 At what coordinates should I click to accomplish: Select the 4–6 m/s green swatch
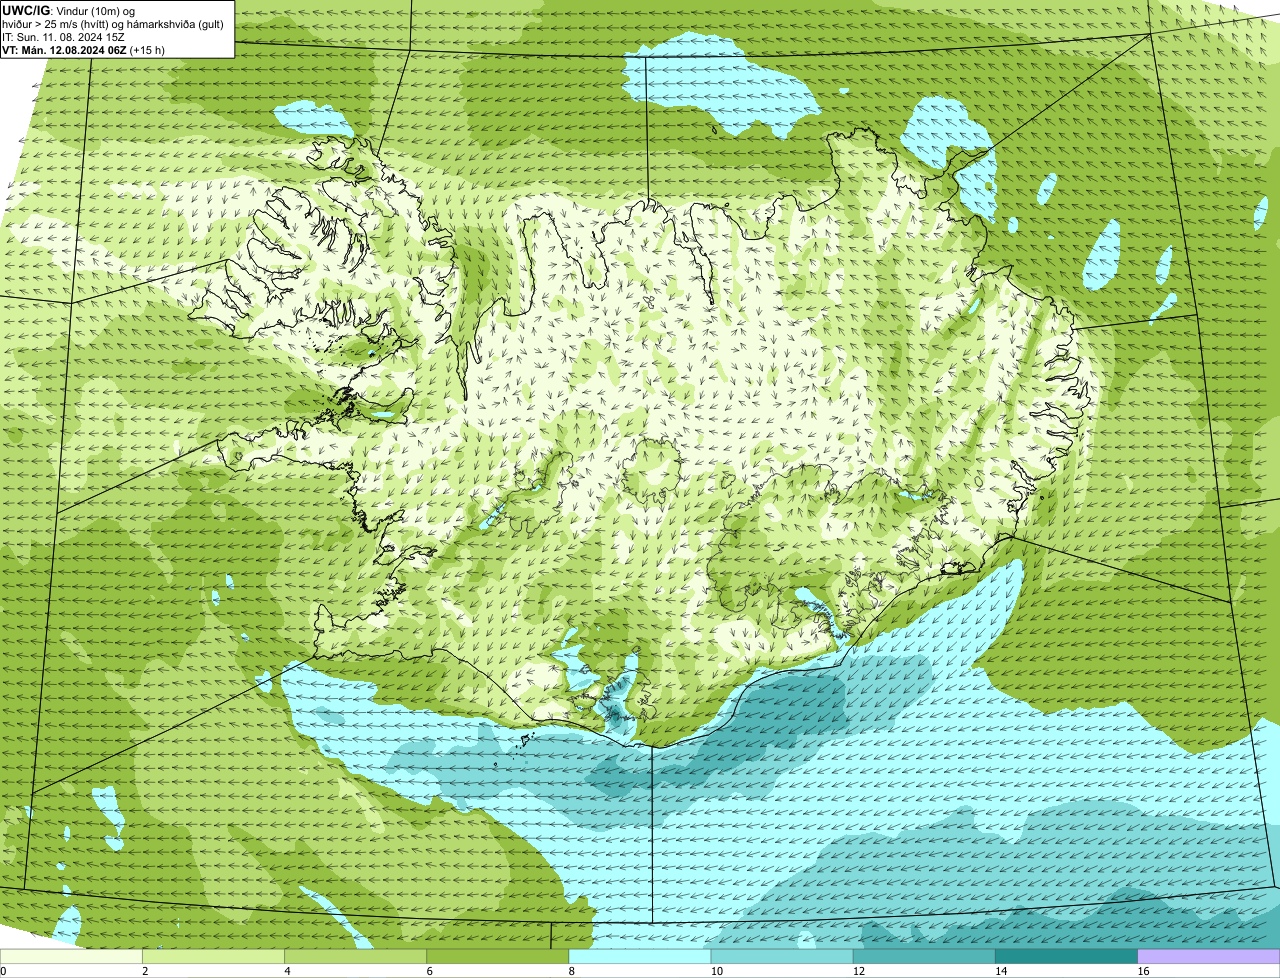tap(355, 956)
